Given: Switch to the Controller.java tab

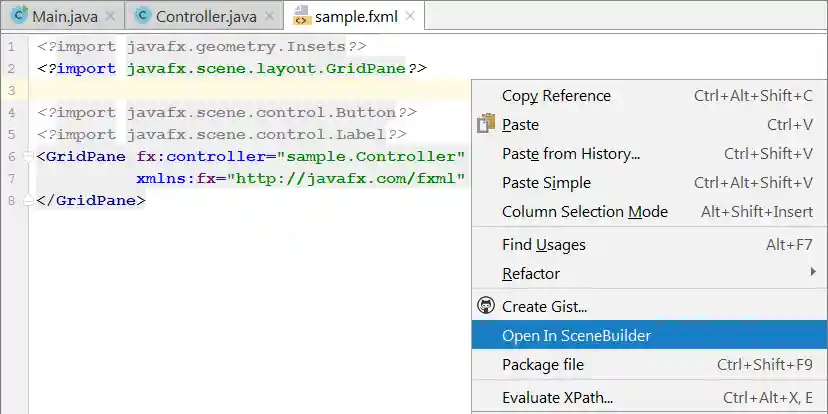Looking at the screenshot, I should pyautogui.click(x=206, y=17).
